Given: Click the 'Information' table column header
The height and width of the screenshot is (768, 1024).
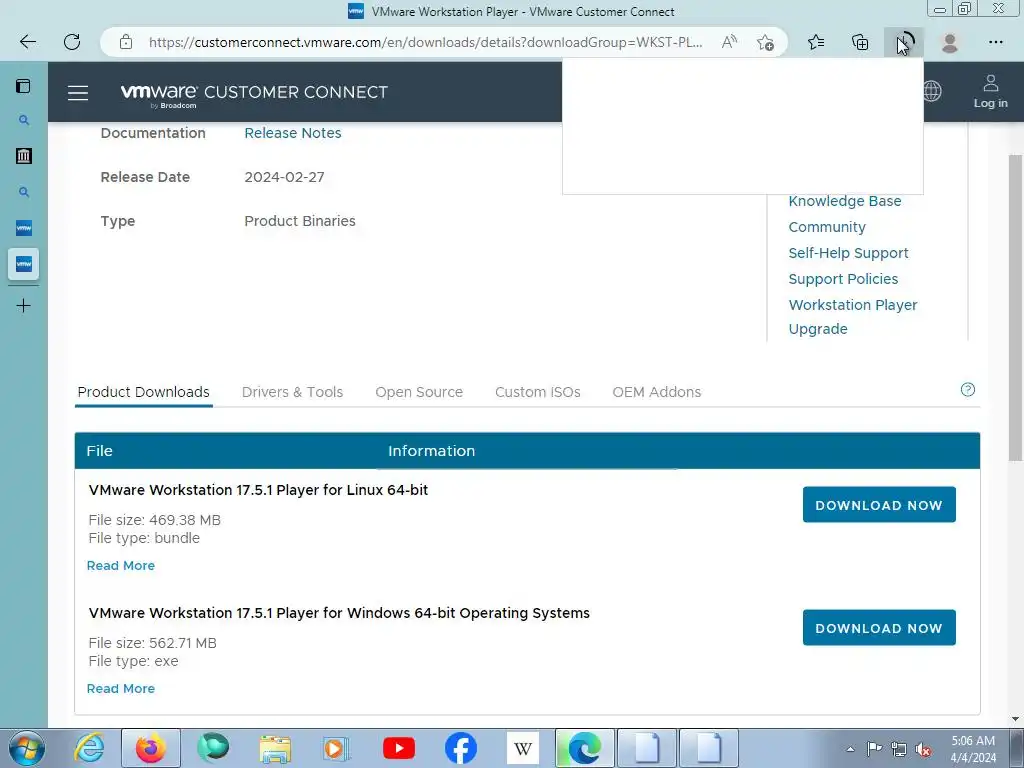Looking at the screenshot, I should point(432,451).
